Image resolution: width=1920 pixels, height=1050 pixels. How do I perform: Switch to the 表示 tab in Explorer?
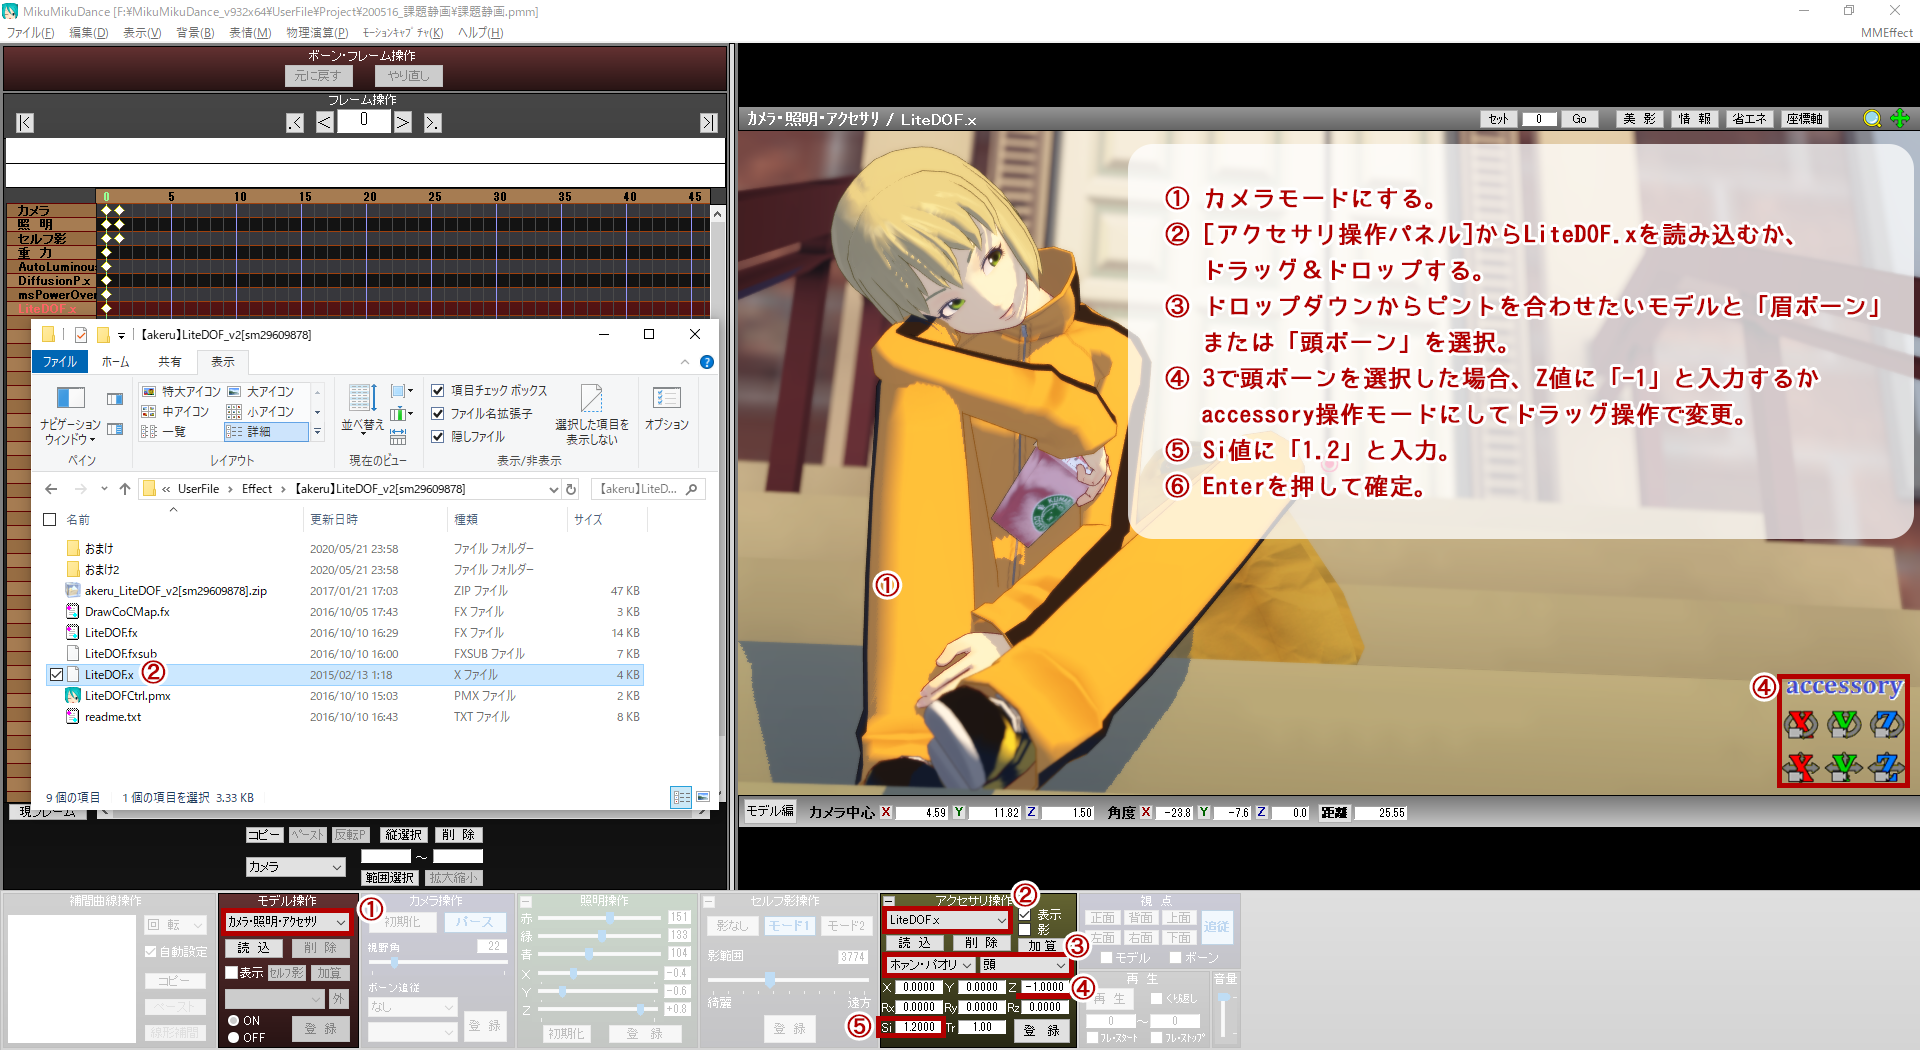click(x=222, y=362)
